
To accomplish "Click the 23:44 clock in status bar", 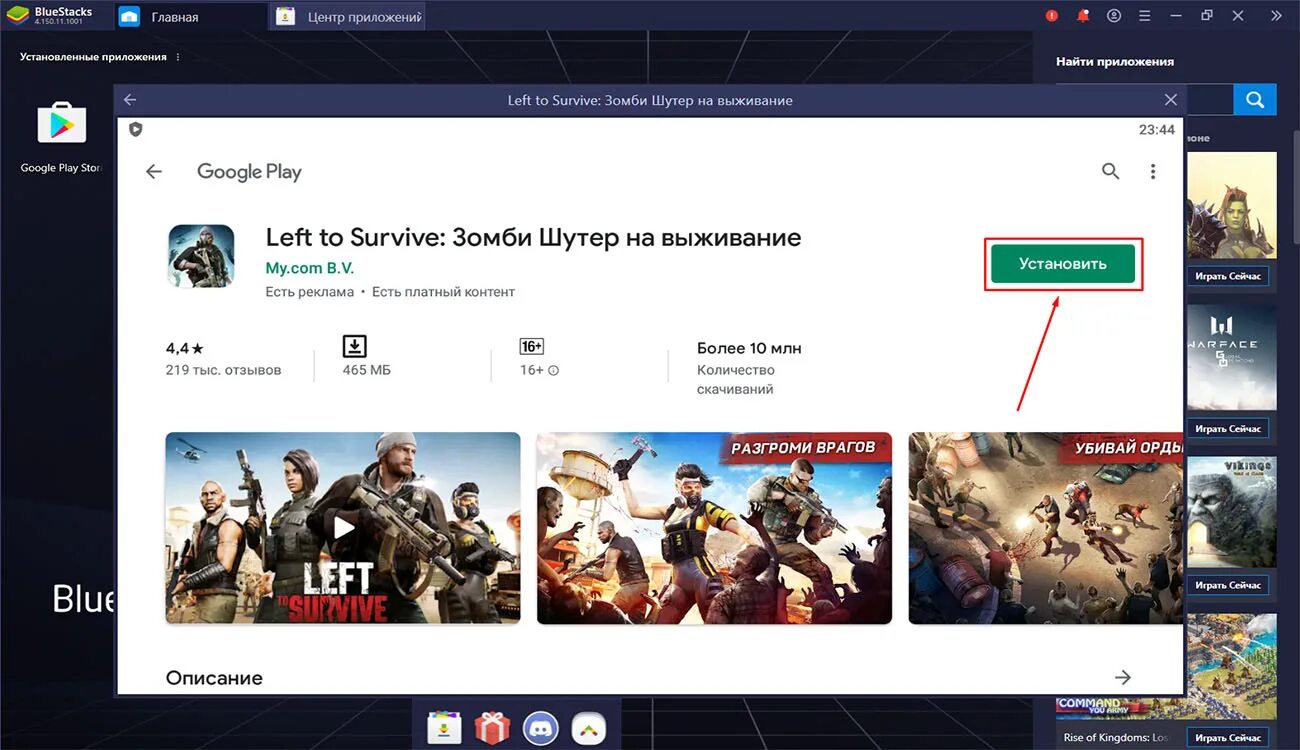I will 1156,130.
